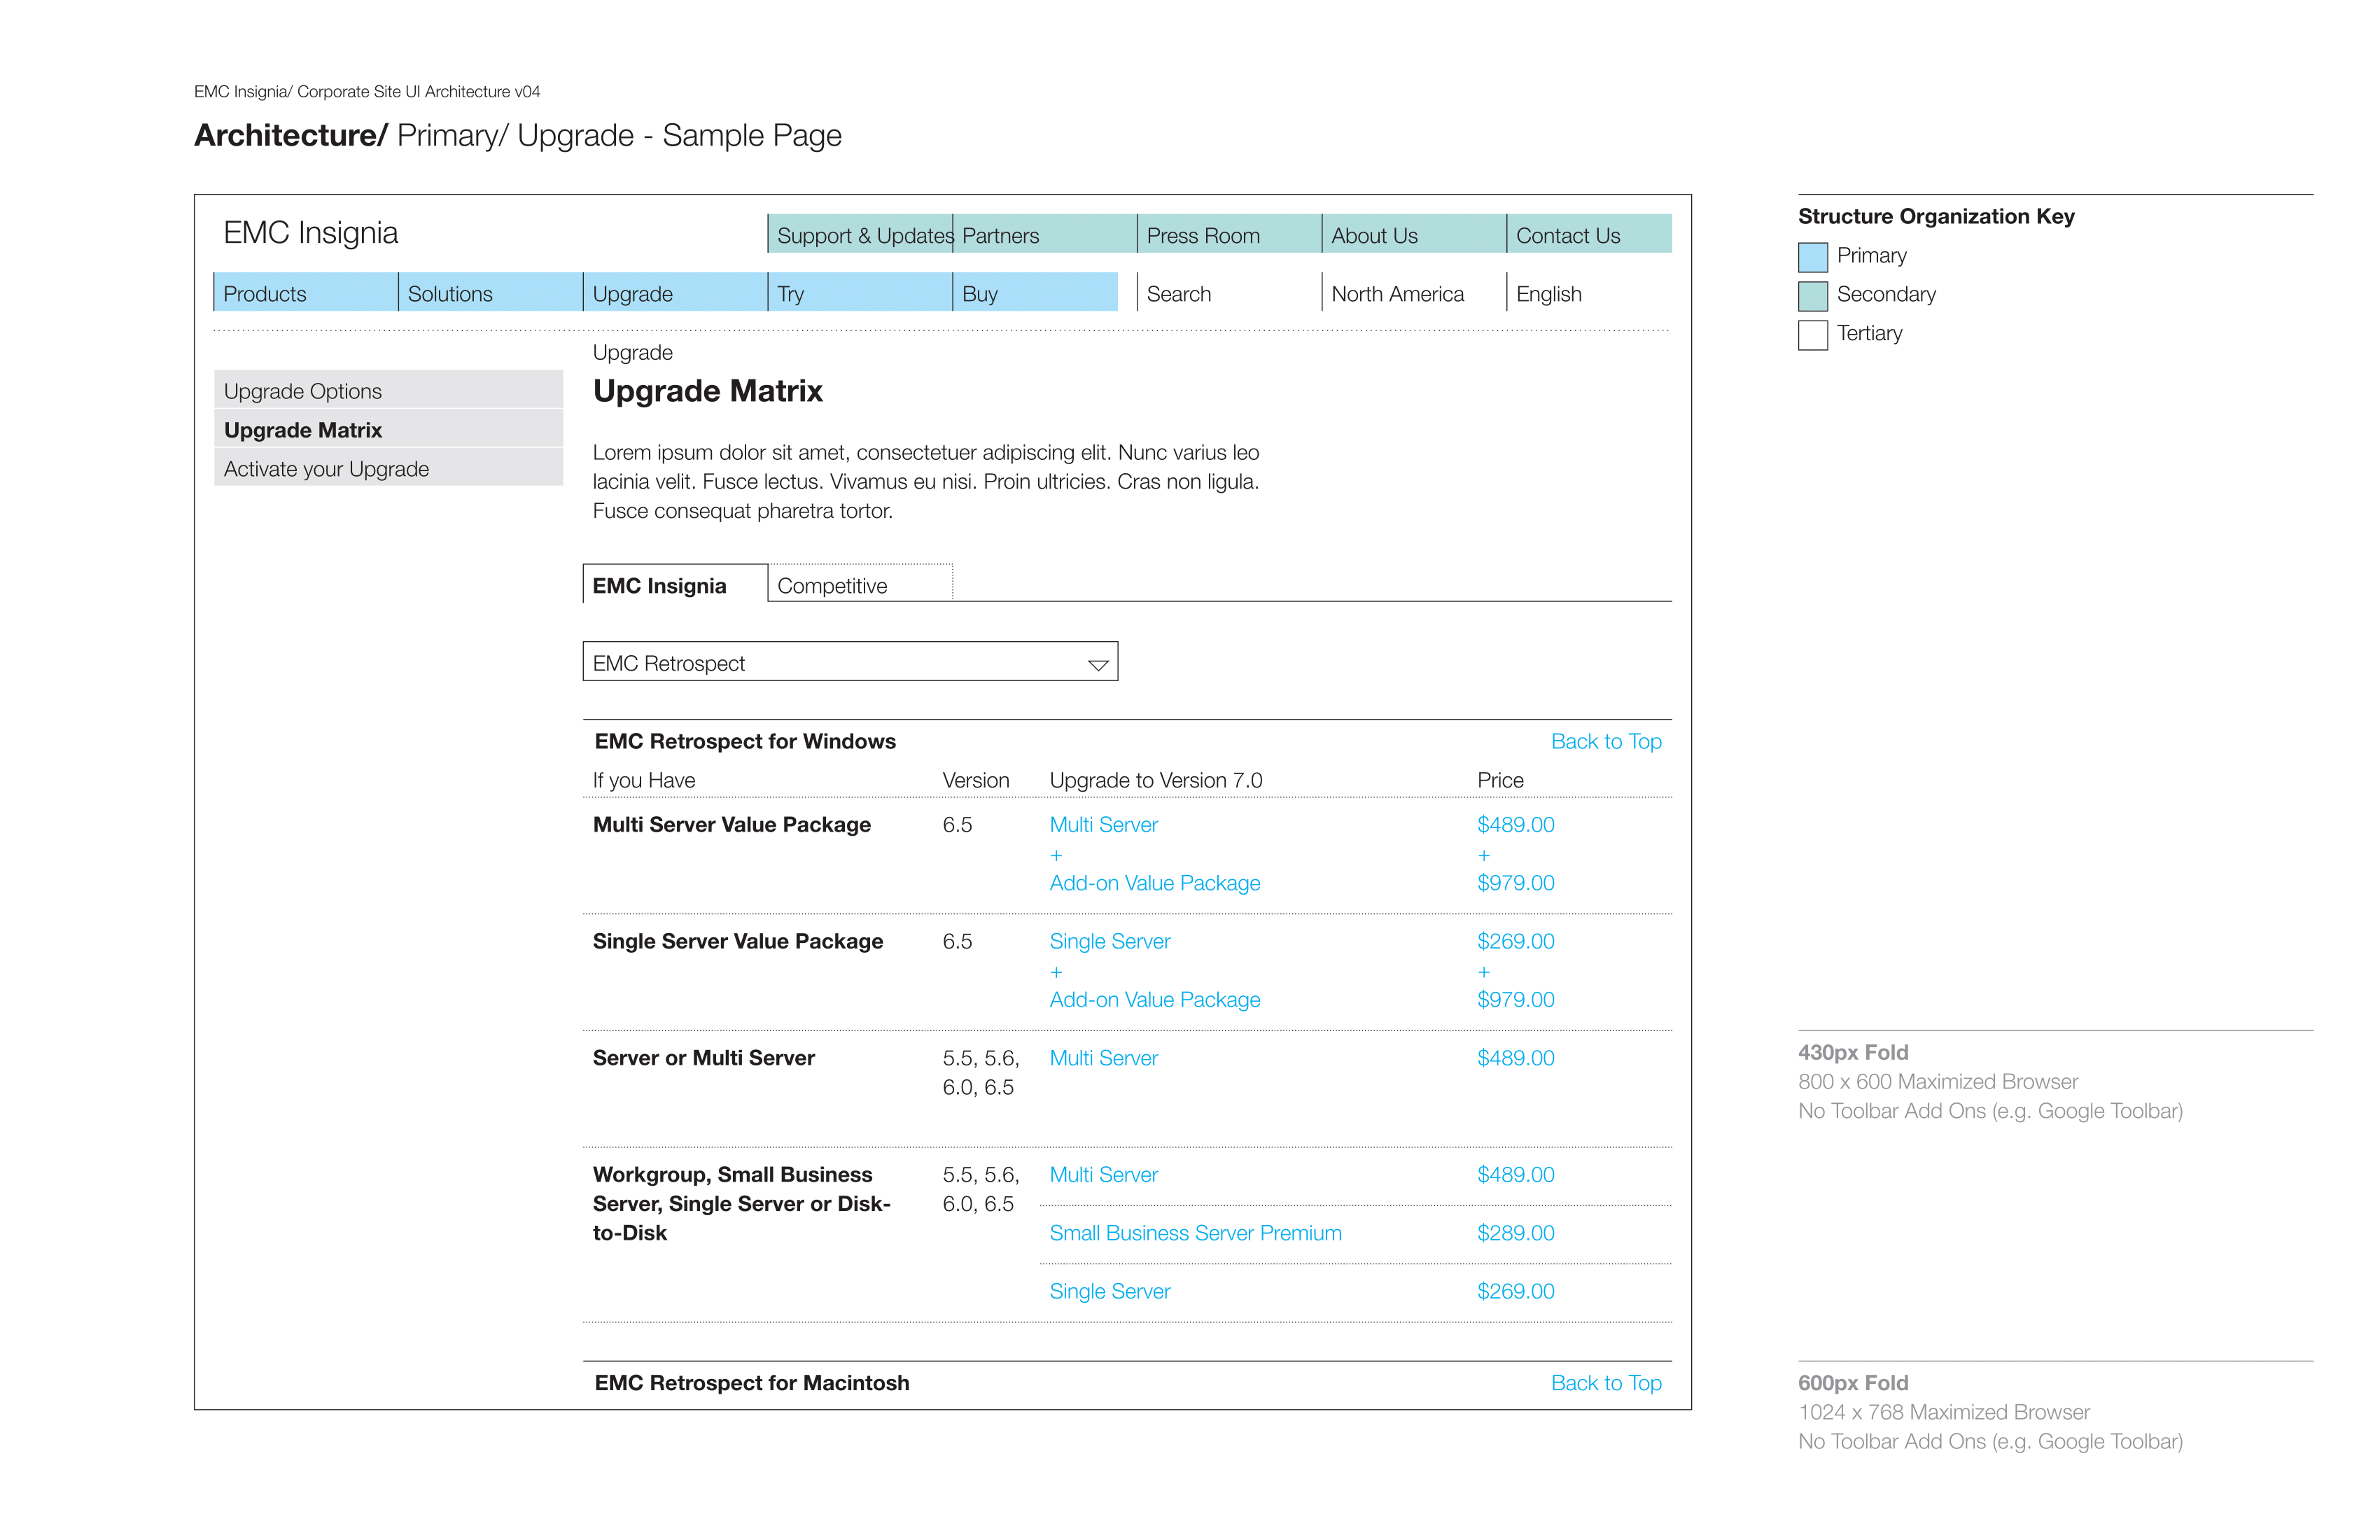
Task: Open the Products primary nav item
Action: 306,292
